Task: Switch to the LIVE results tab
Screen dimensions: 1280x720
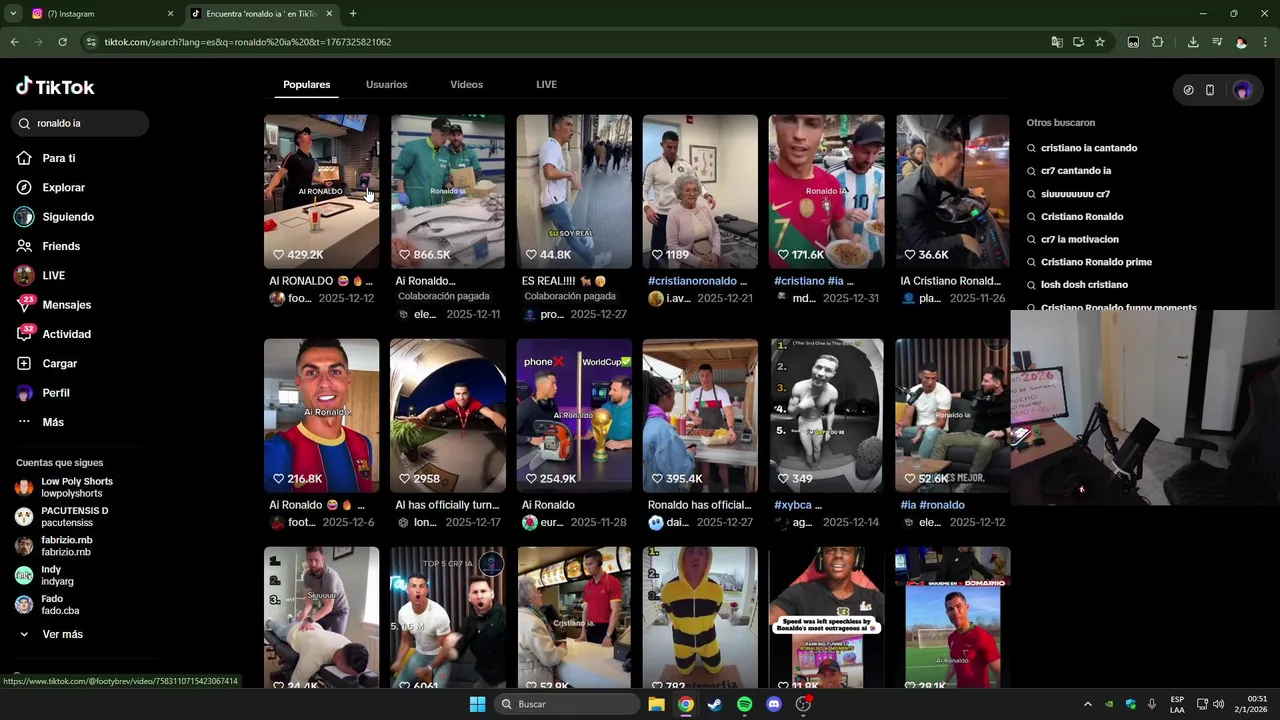Action: coord(546,85)
